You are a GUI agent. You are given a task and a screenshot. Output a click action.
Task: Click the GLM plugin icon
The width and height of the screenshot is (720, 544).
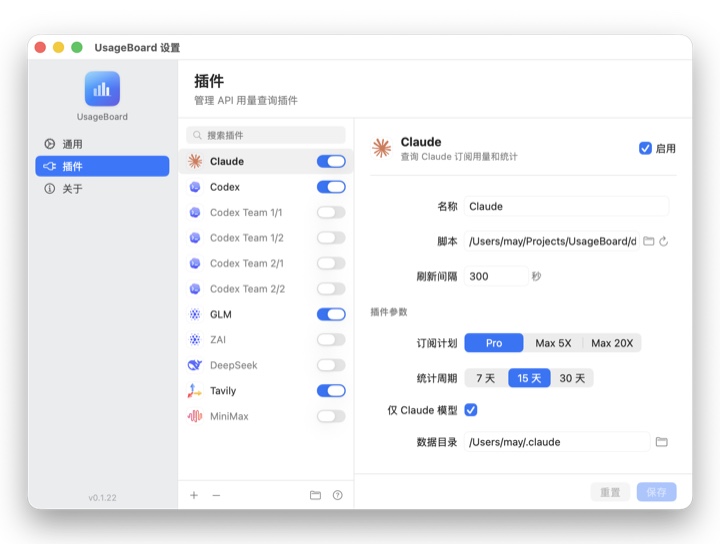click(x=195, y=314)
